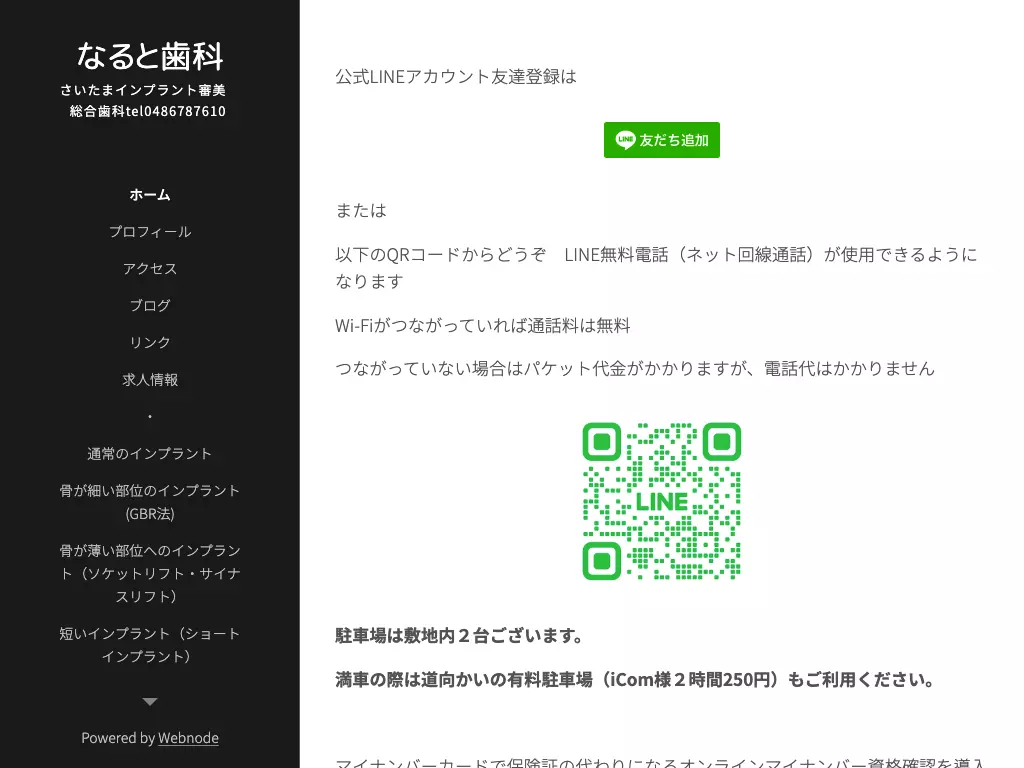Image resolution: width=1024 pixels, height=768 pixels.
Task: Click the text 公式LINEアカウント友達登録は
Action: point(456,77)
